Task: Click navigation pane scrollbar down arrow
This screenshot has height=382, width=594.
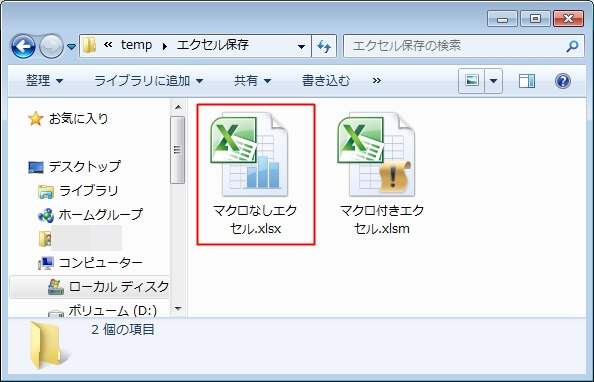Action: point(178,308)
